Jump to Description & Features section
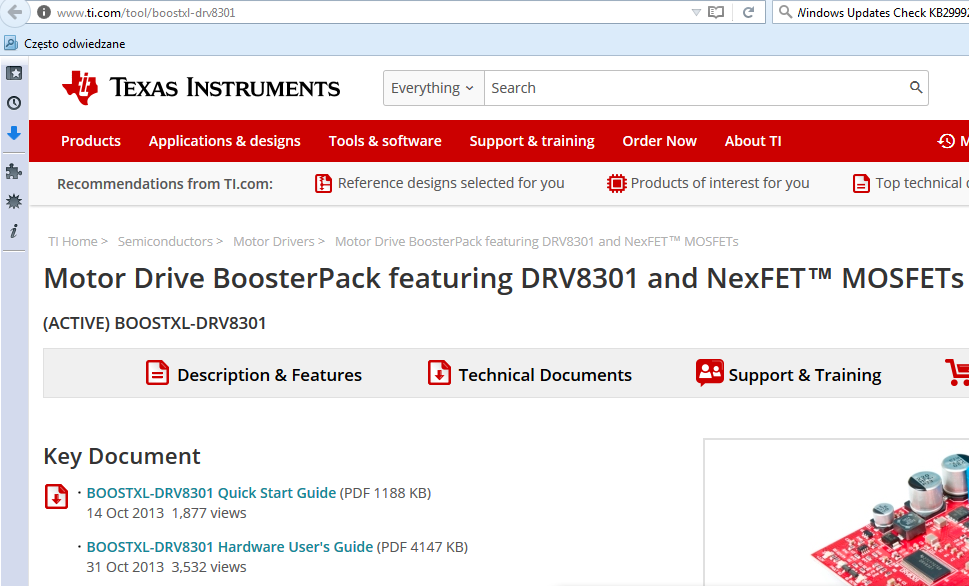 pyautogui.click(x=269, y=375)
